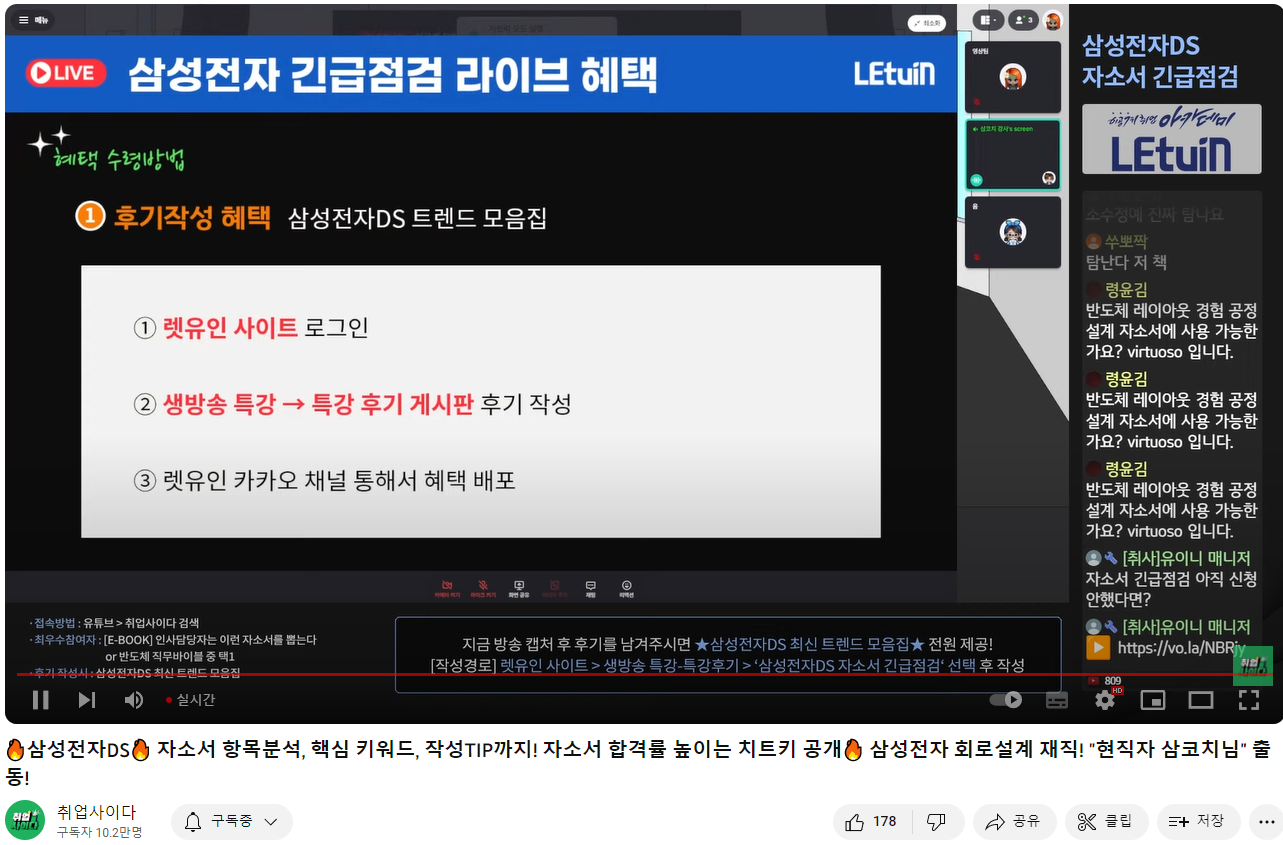The height and width of the screenshot is (845, 1283).
Task: Mute the player volume
Action: coord(133,700)
